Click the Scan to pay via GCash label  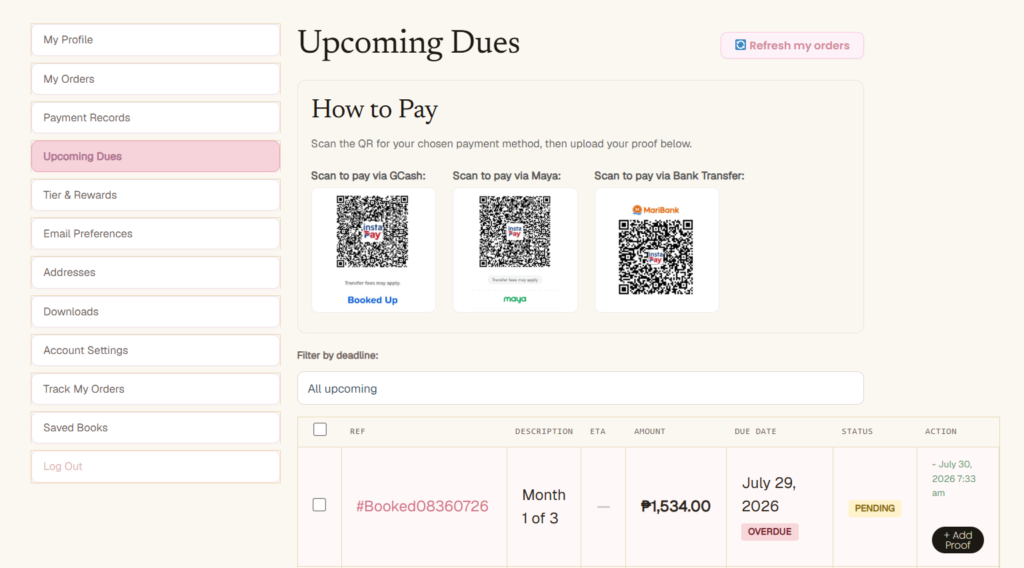tap(368, 176)
